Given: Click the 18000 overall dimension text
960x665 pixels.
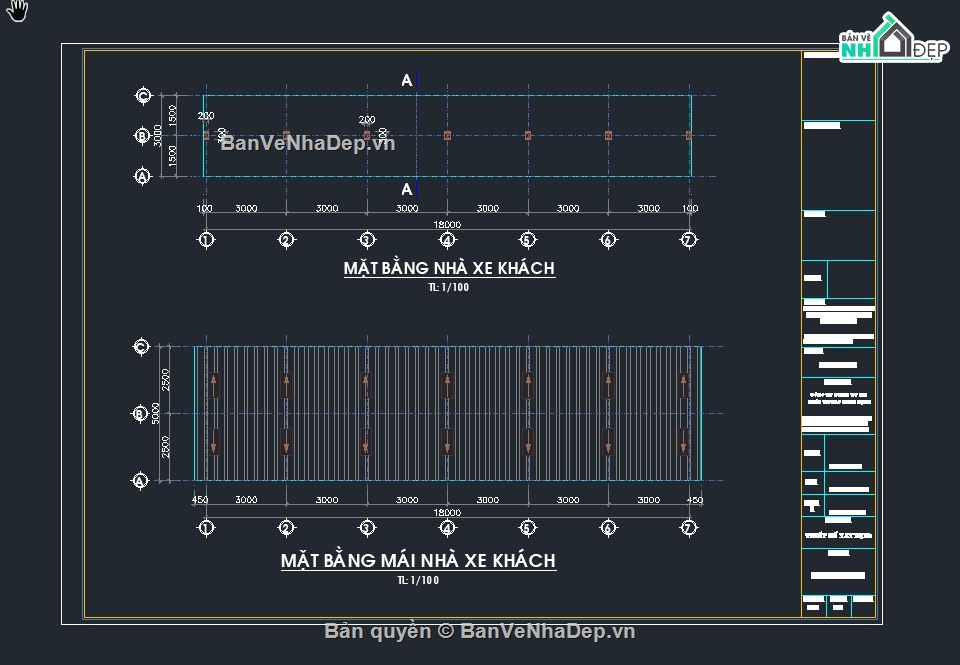Looking at the screenshot, I should point(447,223).
